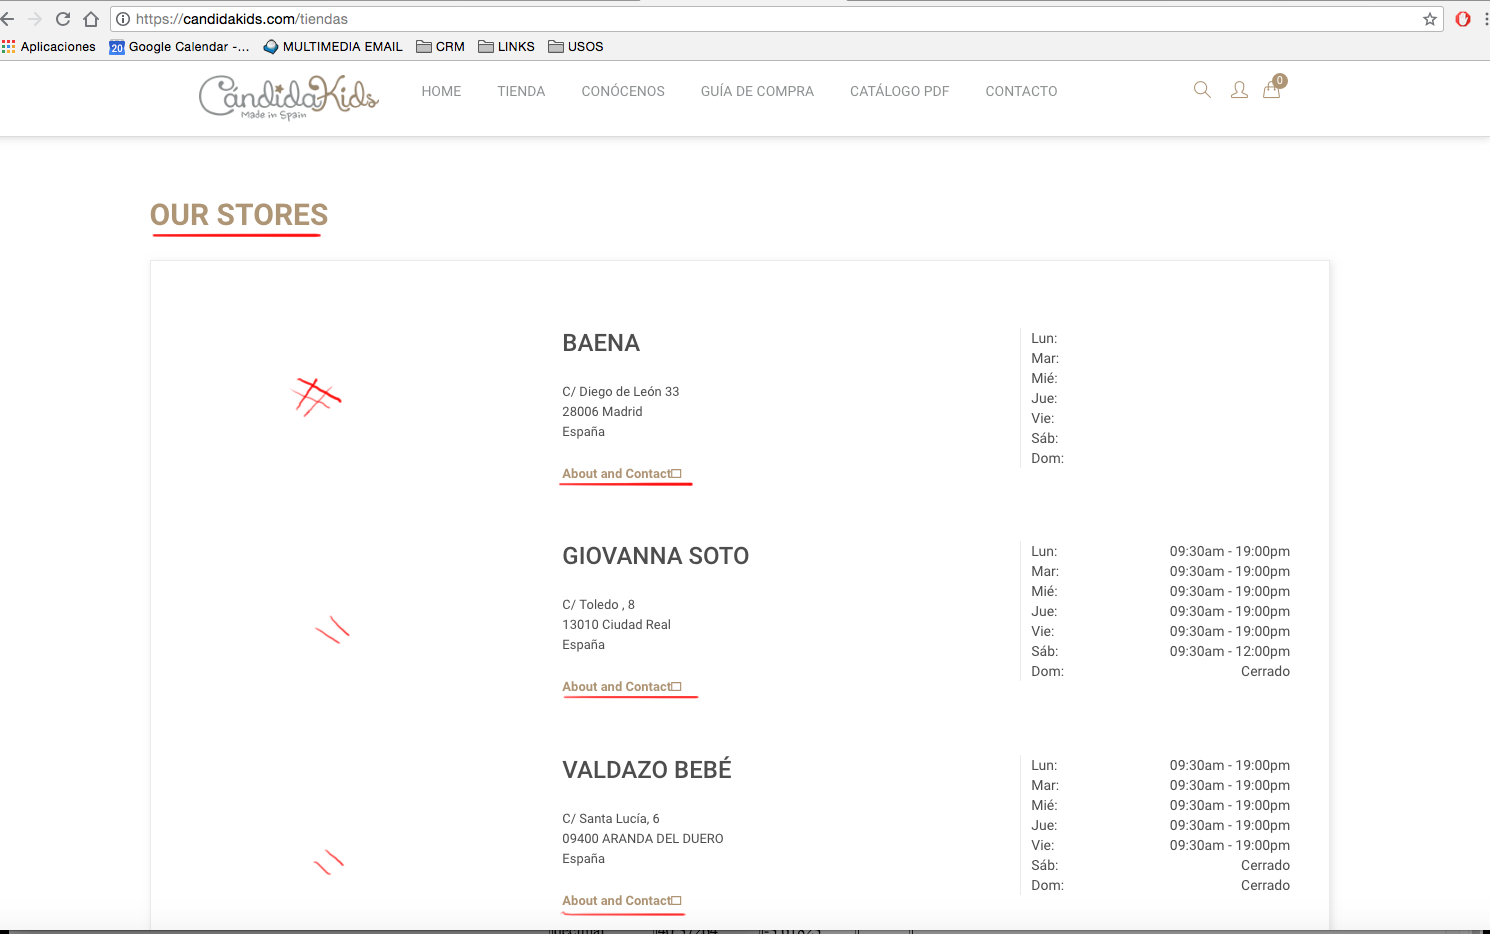Click the text 28006 Madrid
Viewport: 1490px width, 934px height.
(x=602, y=412)
